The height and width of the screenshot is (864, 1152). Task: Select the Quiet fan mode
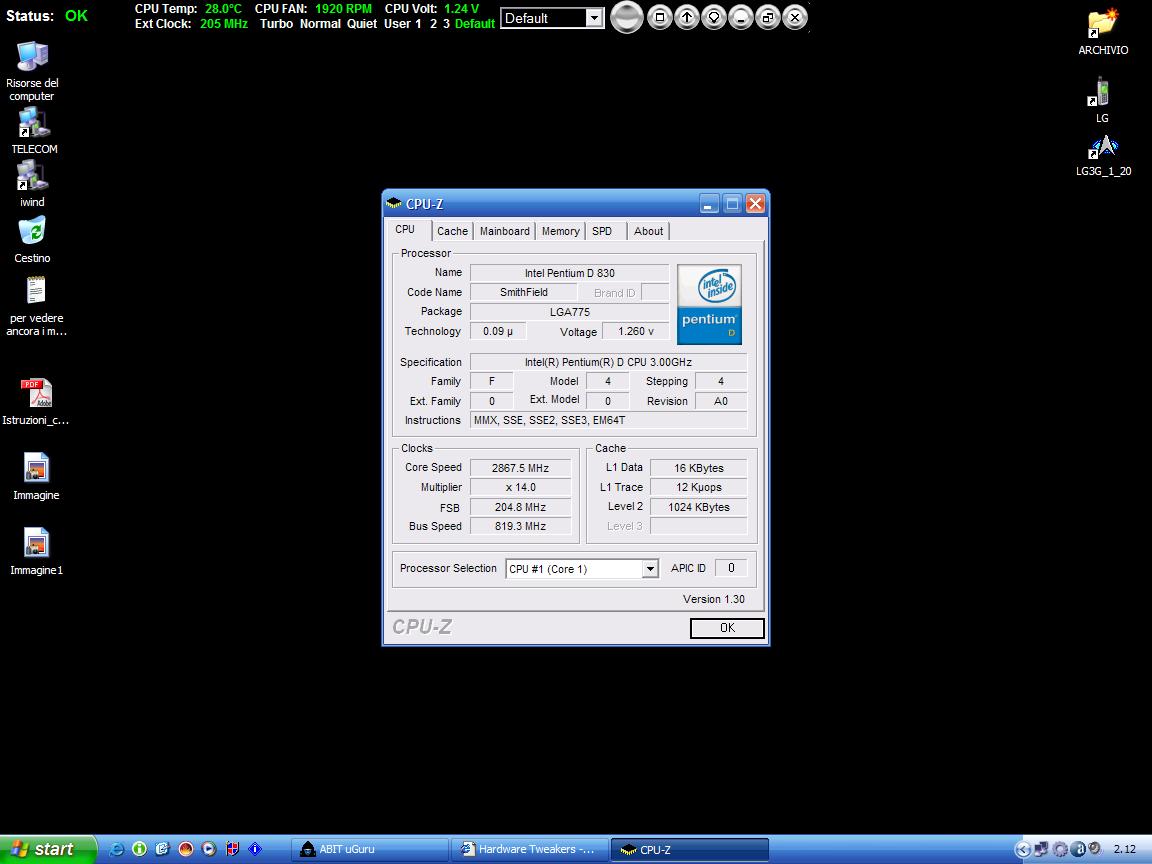pos(362,24)
